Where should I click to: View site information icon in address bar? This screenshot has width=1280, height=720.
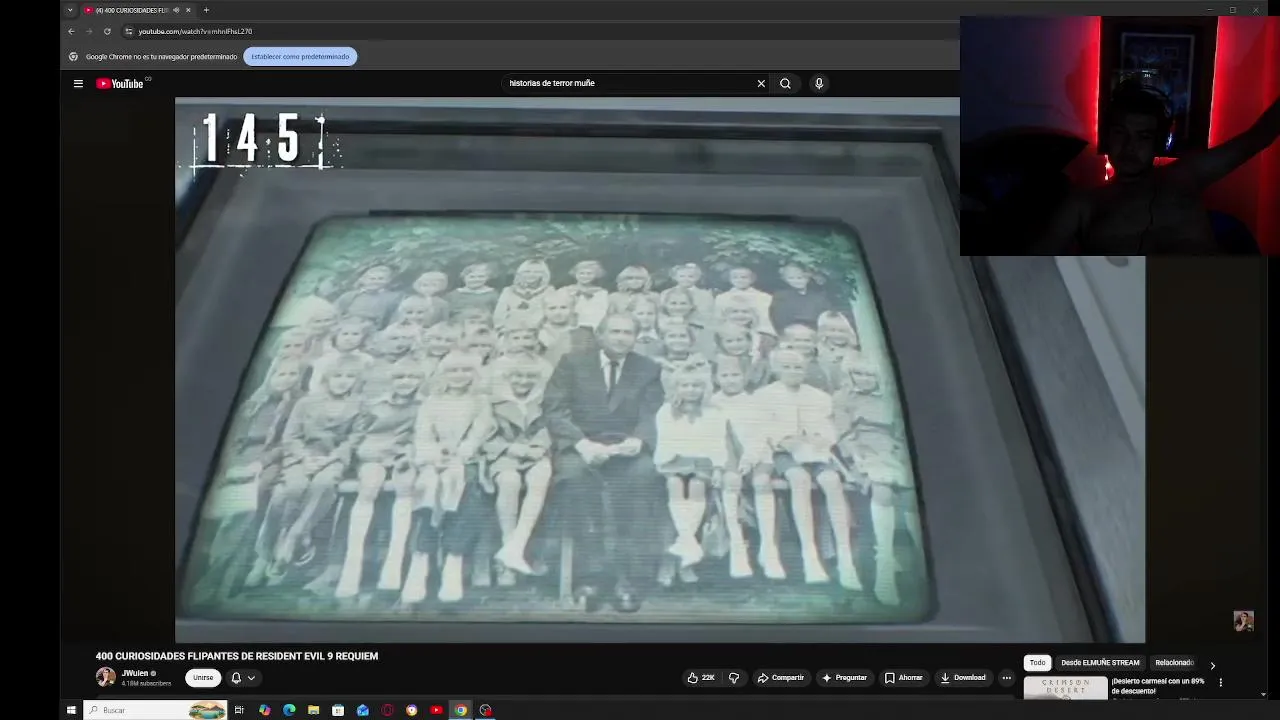(128, 31)
